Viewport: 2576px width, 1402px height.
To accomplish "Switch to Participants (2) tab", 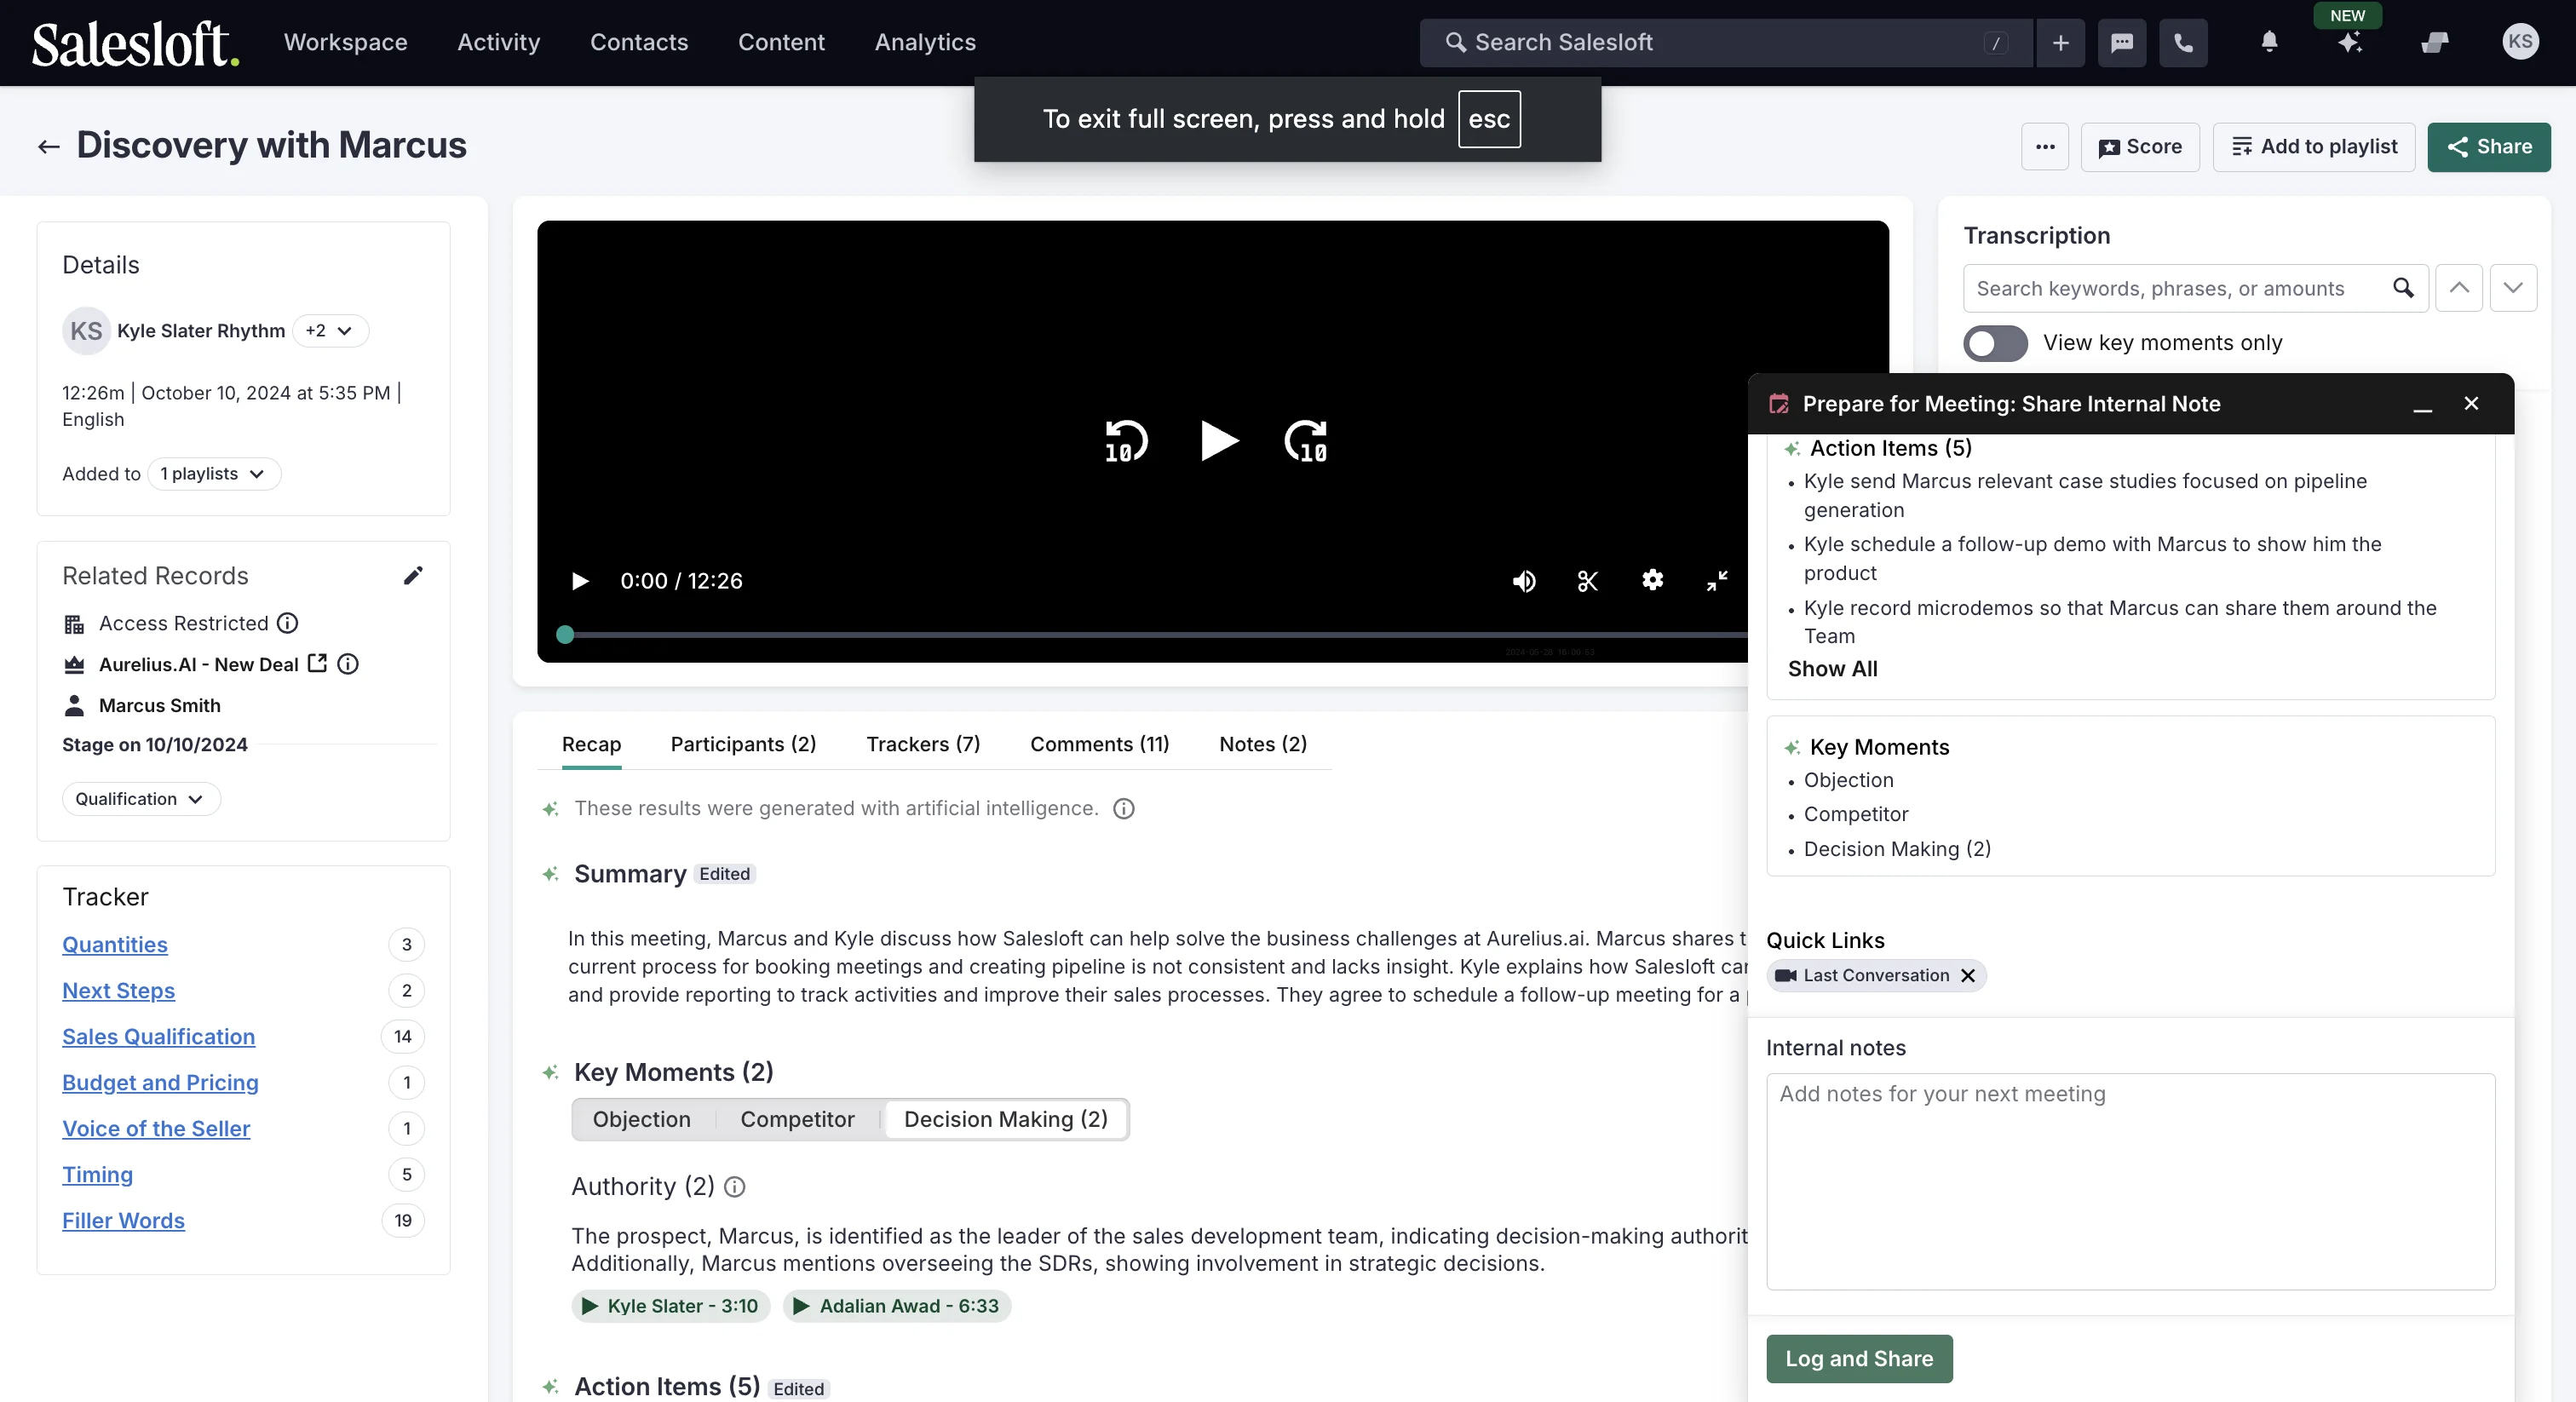I will [743, 744].
